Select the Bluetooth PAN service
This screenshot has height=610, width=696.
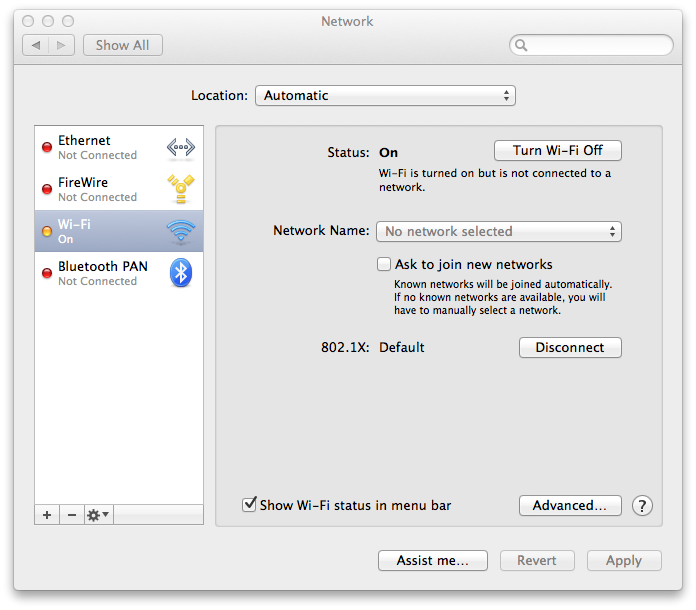click(119, 273)
